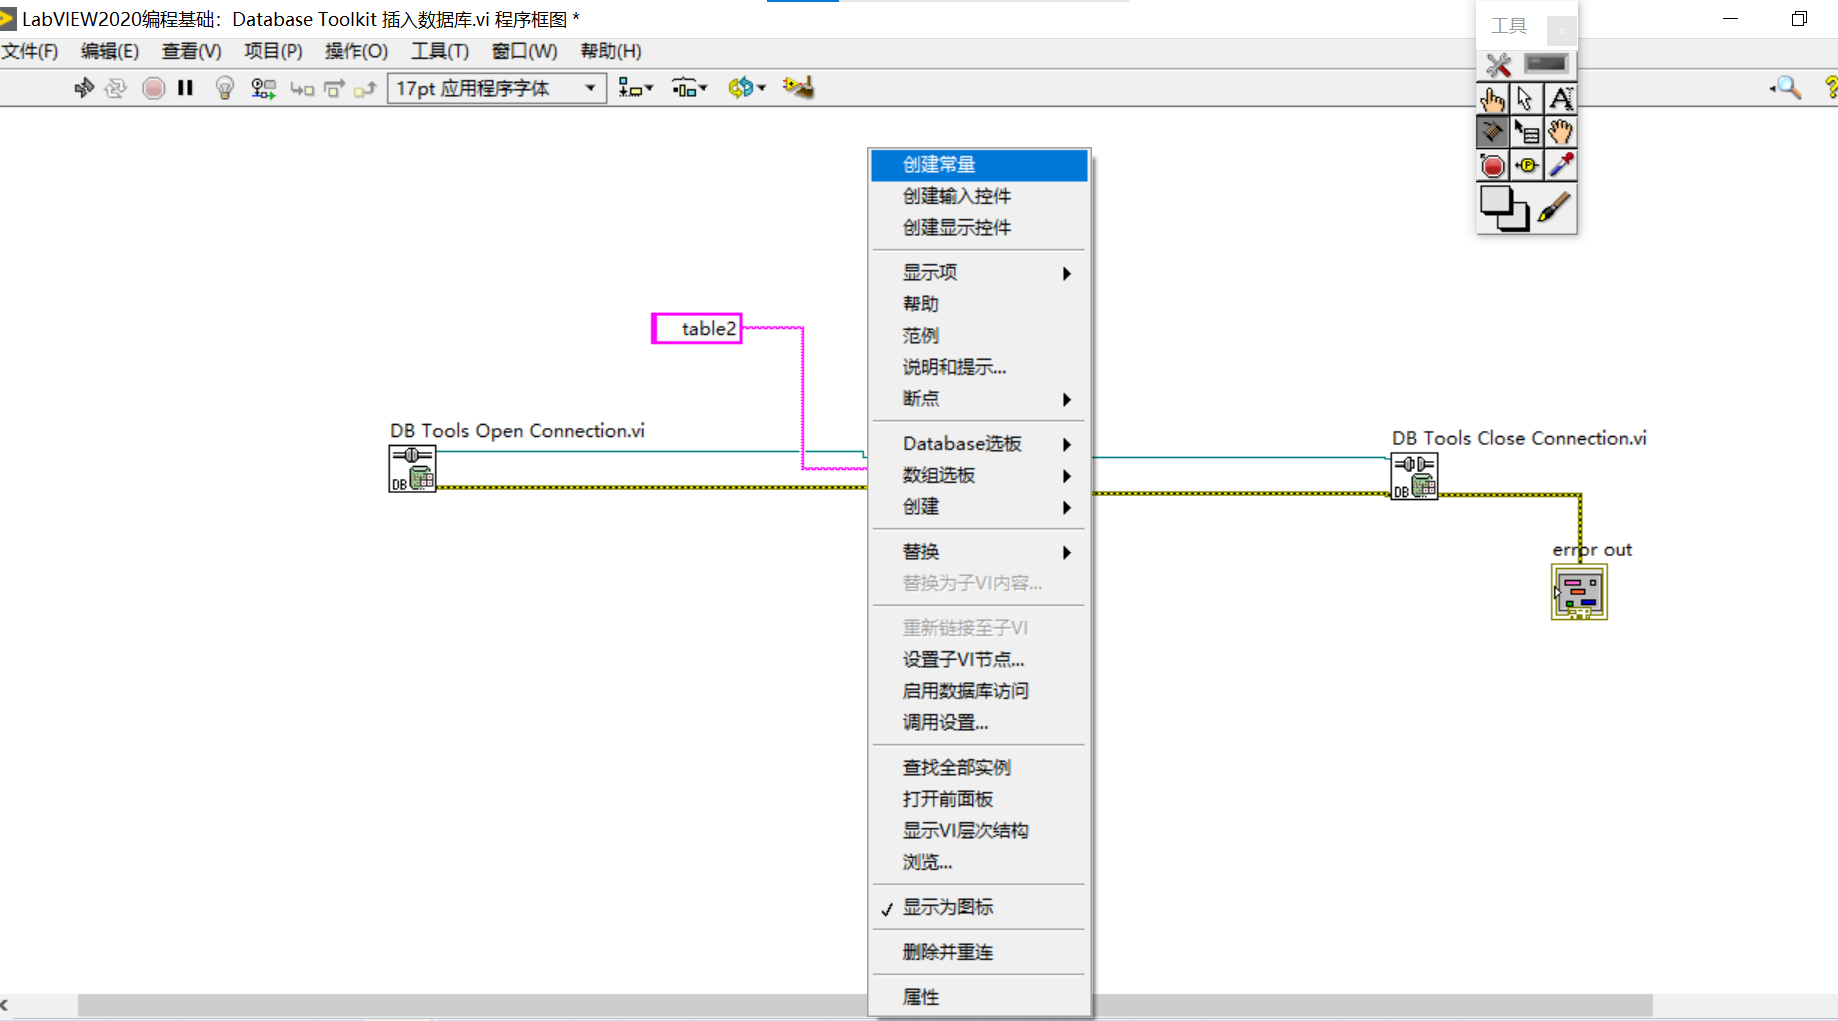Screen dimensions: 1838x1021
Task: Select the Connect Wire tool in 工具 palette
Action: pos(1492,131)
